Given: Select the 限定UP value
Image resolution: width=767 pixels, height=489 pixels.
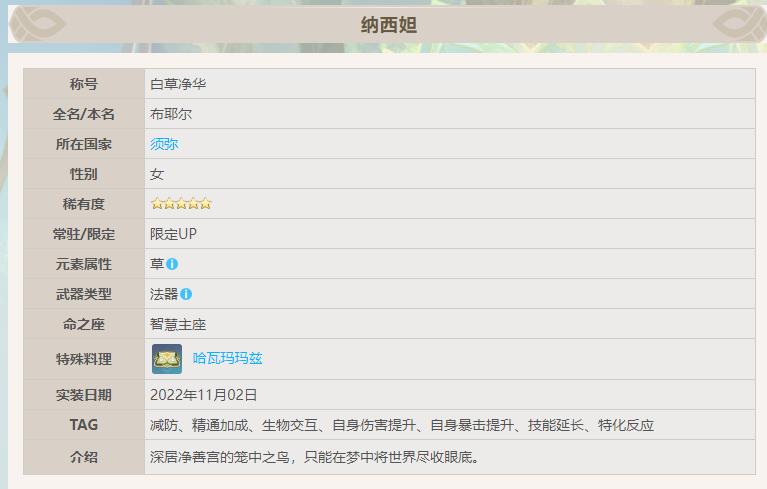Looking at the screenshot, I should click(x=173, y=234).
